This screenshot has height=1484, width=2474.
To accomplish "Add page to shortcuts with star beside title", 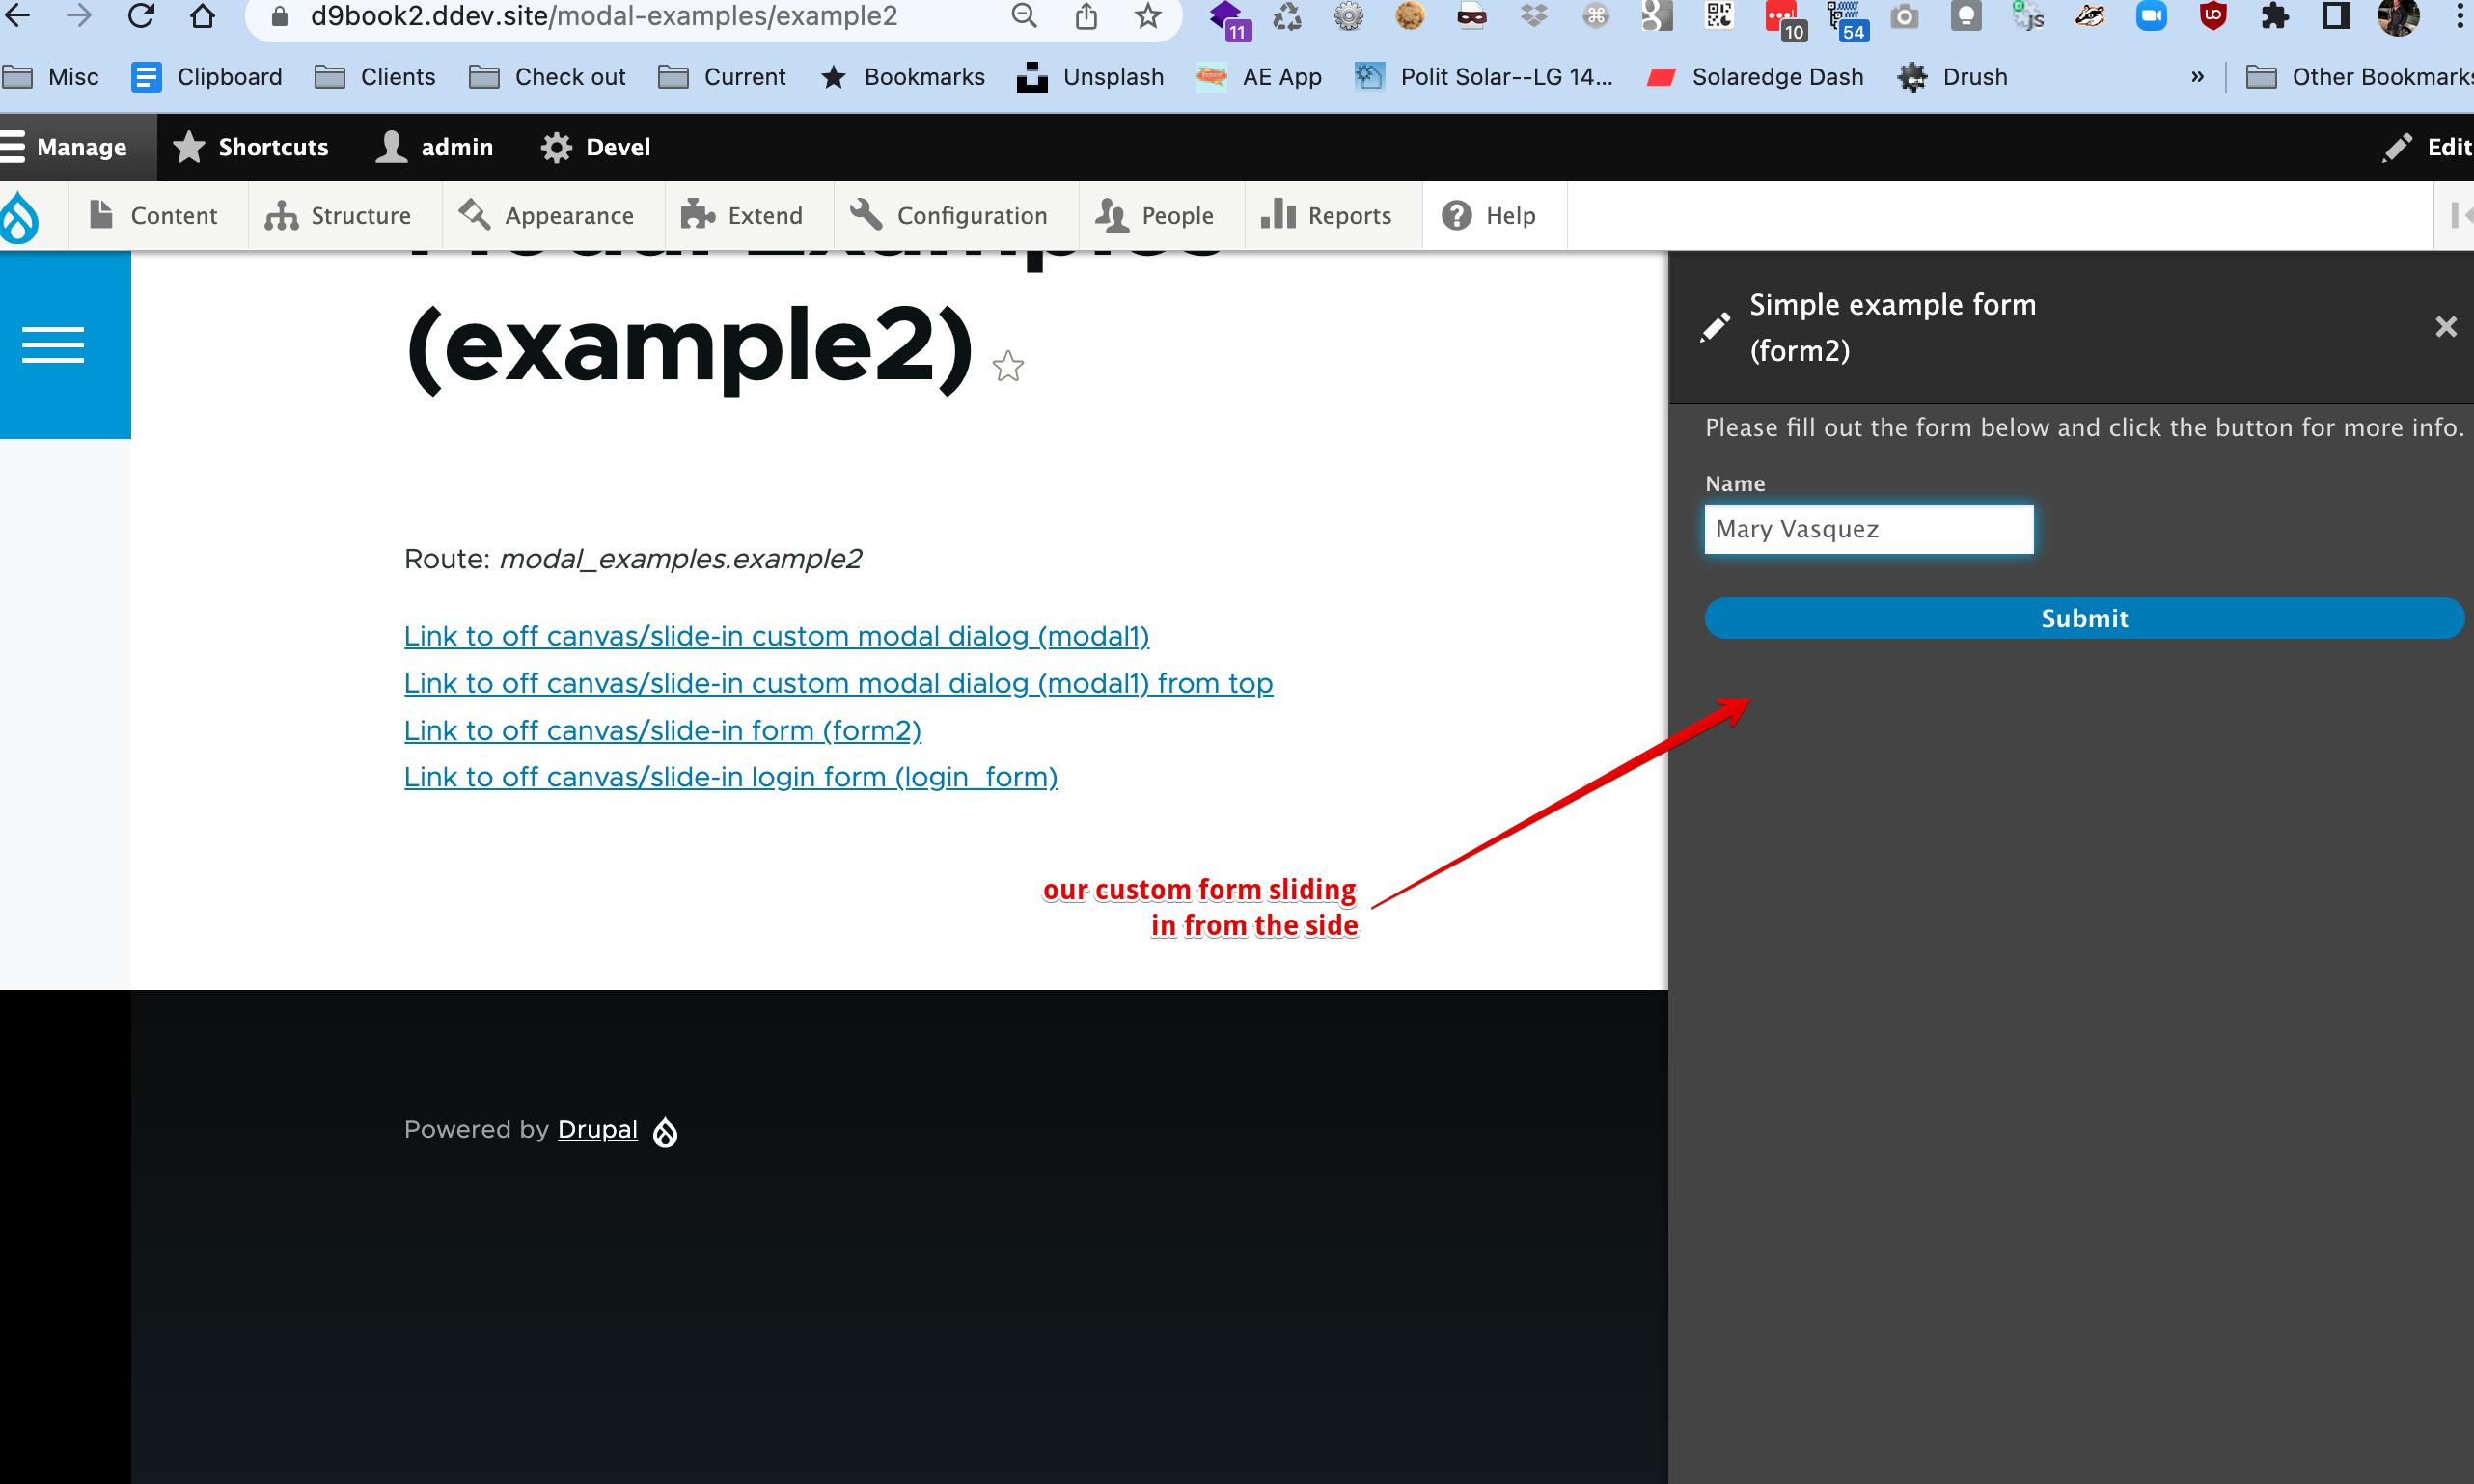I will click(1008, 366).
